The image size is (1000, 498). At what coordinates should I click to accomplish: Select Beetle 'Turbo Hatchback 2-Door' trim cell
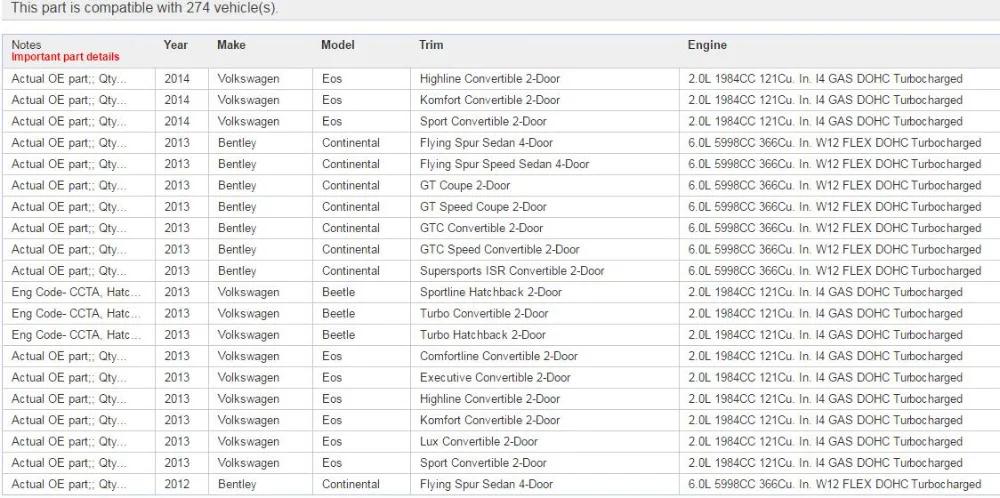(x=483, y=335)
